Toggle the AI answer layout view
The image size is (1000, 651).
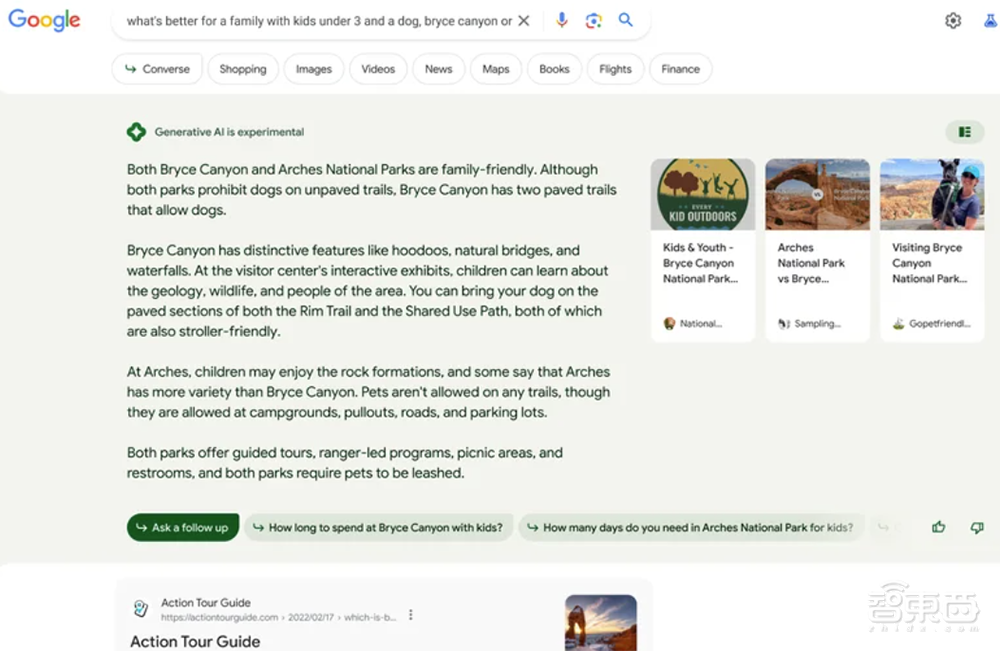point(964,132)
